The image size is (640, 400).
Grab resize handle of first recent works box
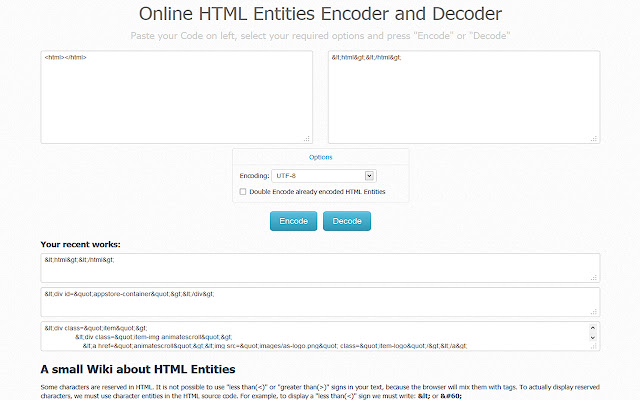tap(594, 278)
